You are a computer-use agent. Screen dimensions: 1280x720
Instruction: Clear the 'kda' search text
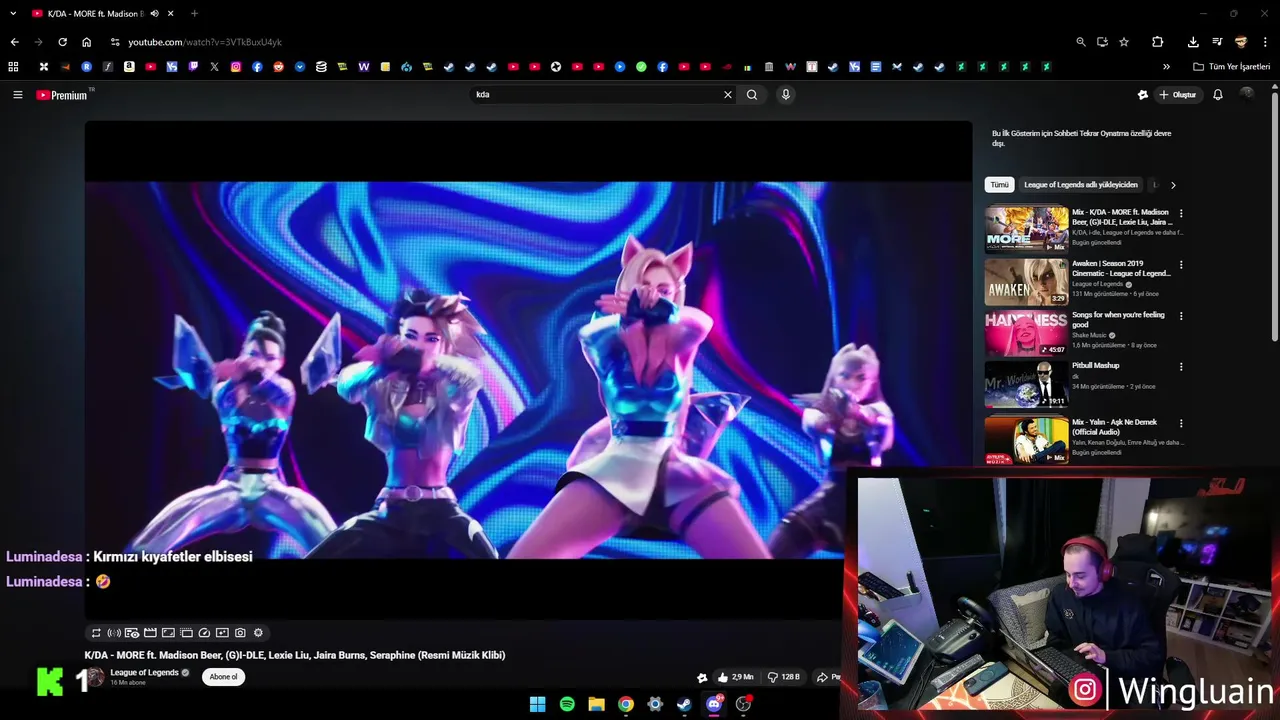(728, 95)
